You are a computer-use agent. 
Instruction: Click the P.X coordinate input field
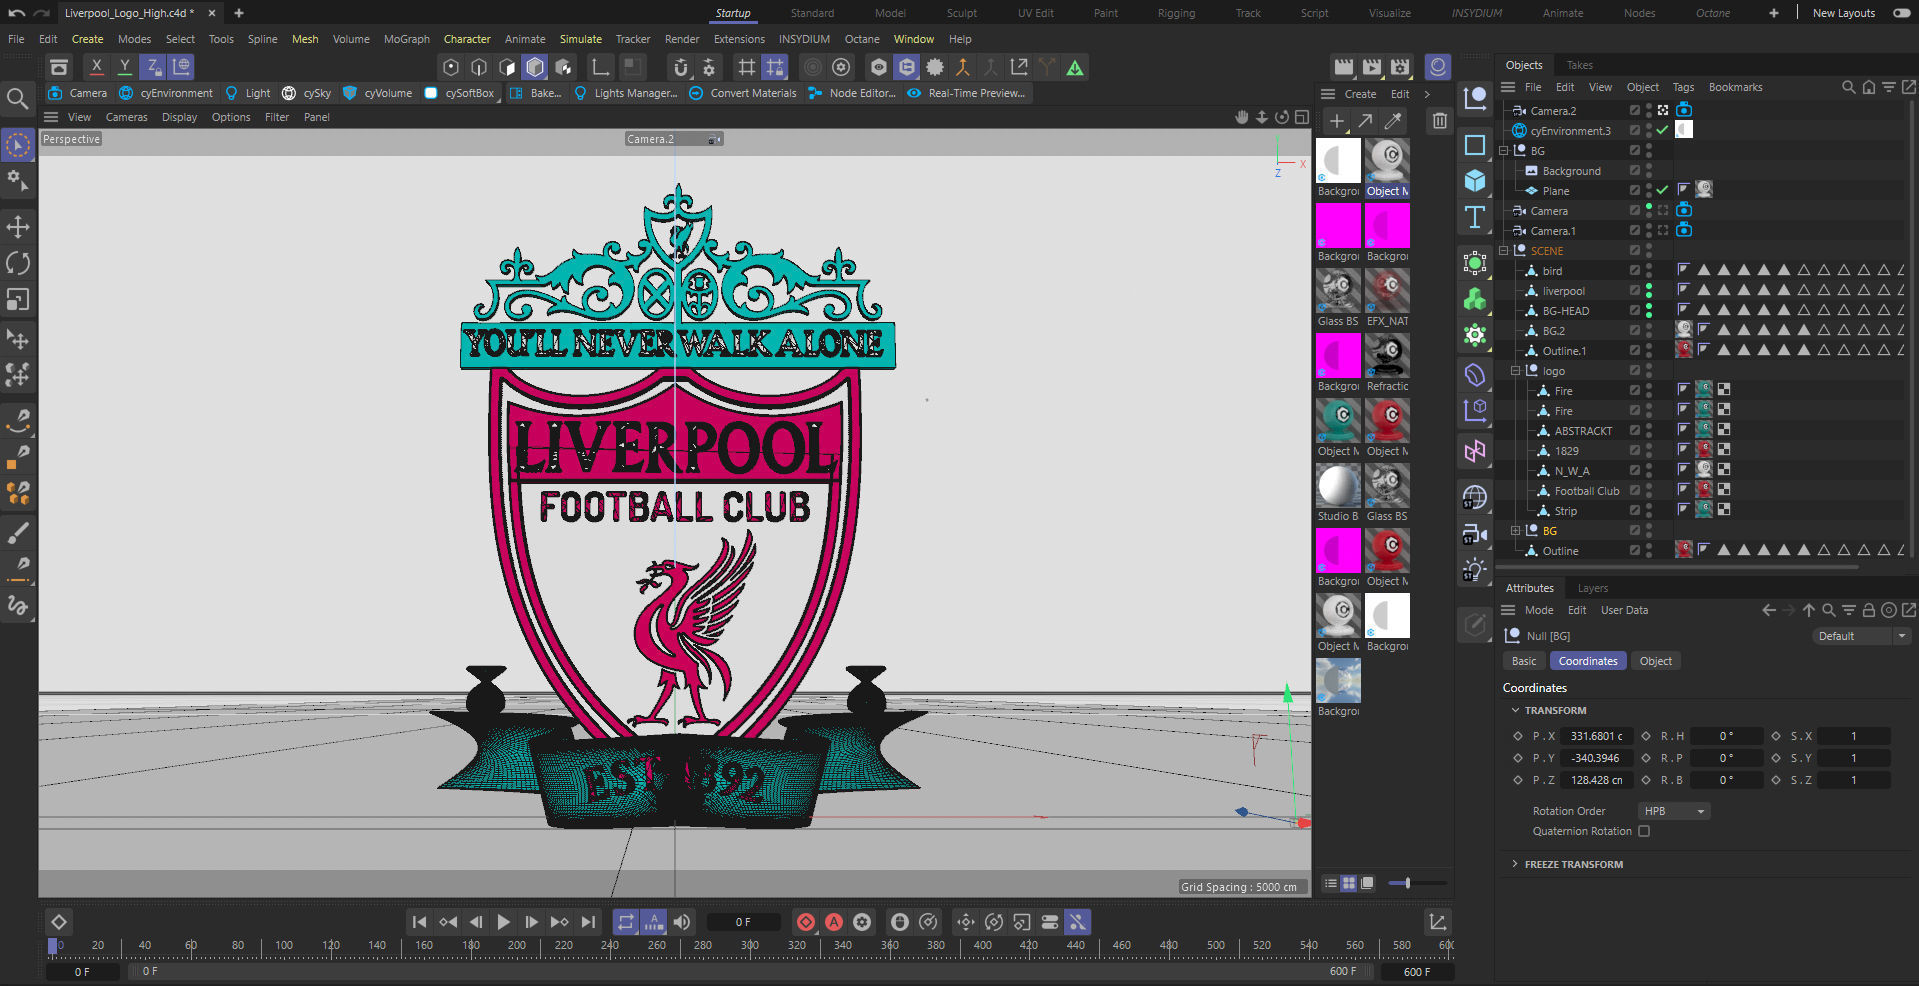point(1596,736)
